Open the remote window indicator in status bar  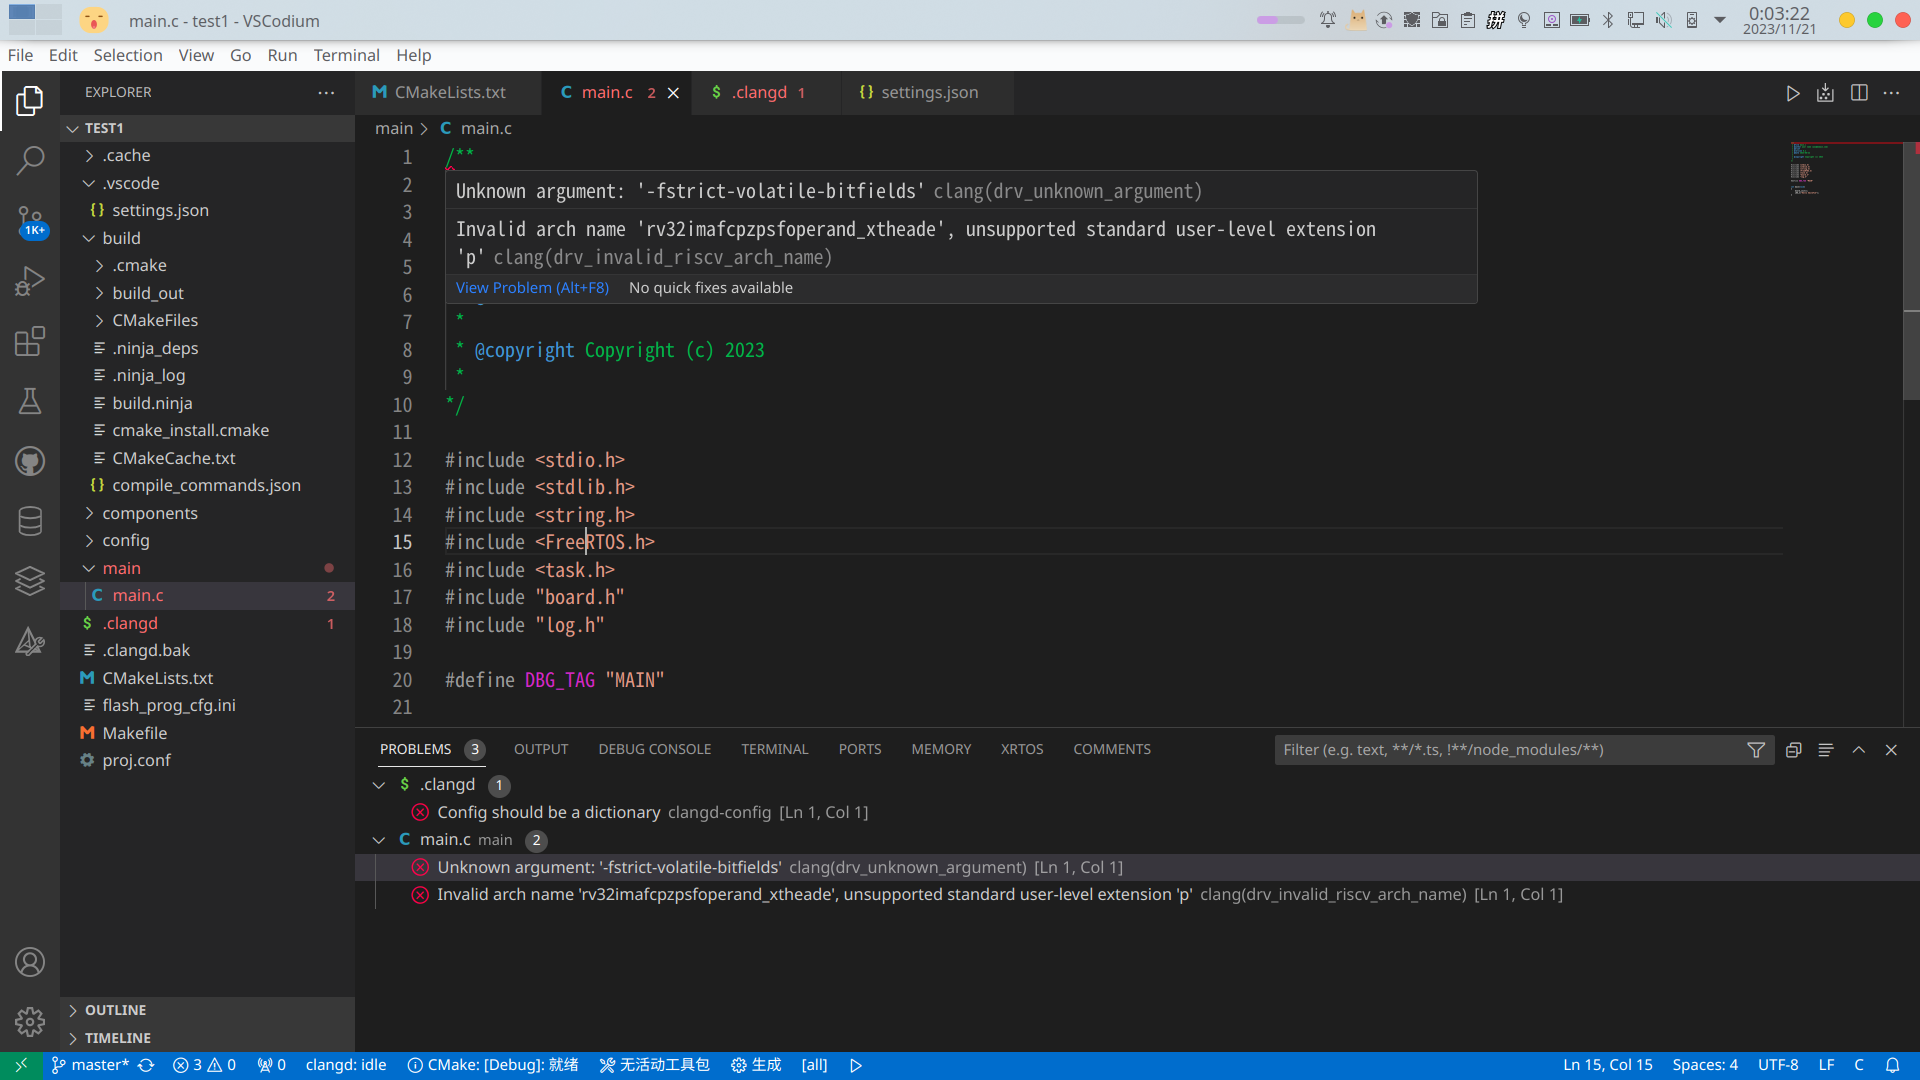click(x=21, y=1065)
